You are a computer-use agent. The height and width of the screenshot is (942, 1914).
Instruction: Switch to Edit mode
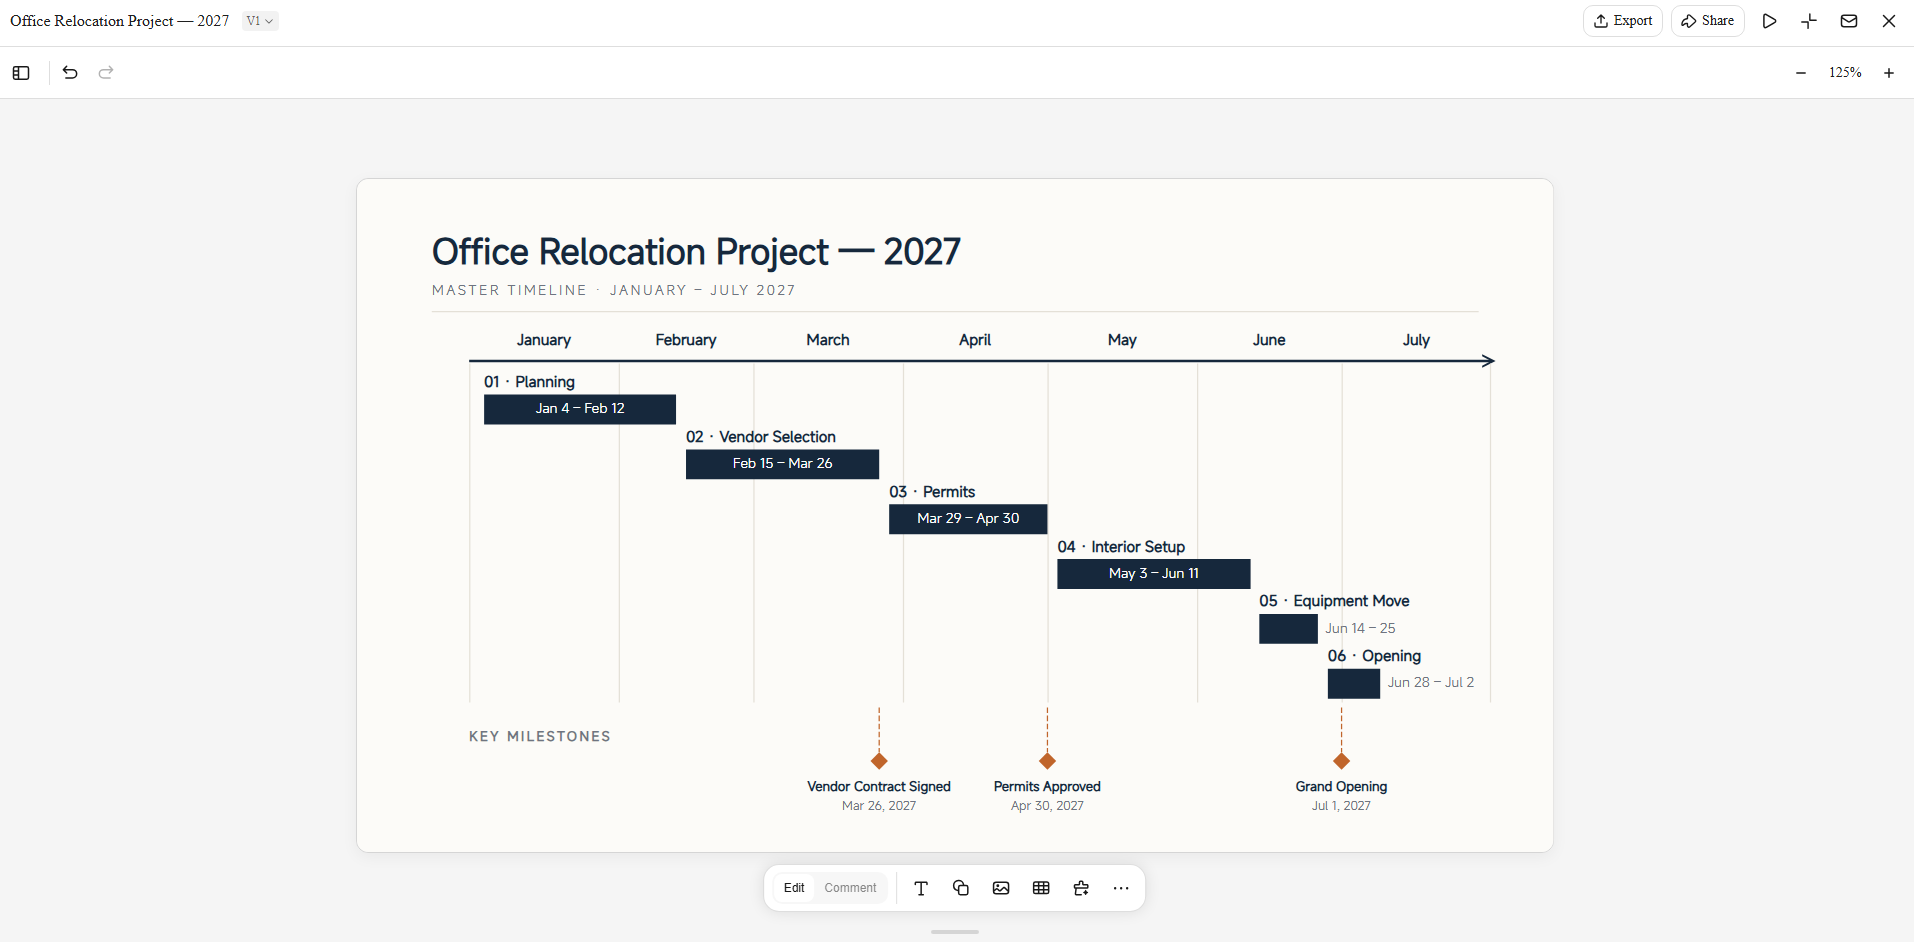pyautogui.click(x=794, y=888)
